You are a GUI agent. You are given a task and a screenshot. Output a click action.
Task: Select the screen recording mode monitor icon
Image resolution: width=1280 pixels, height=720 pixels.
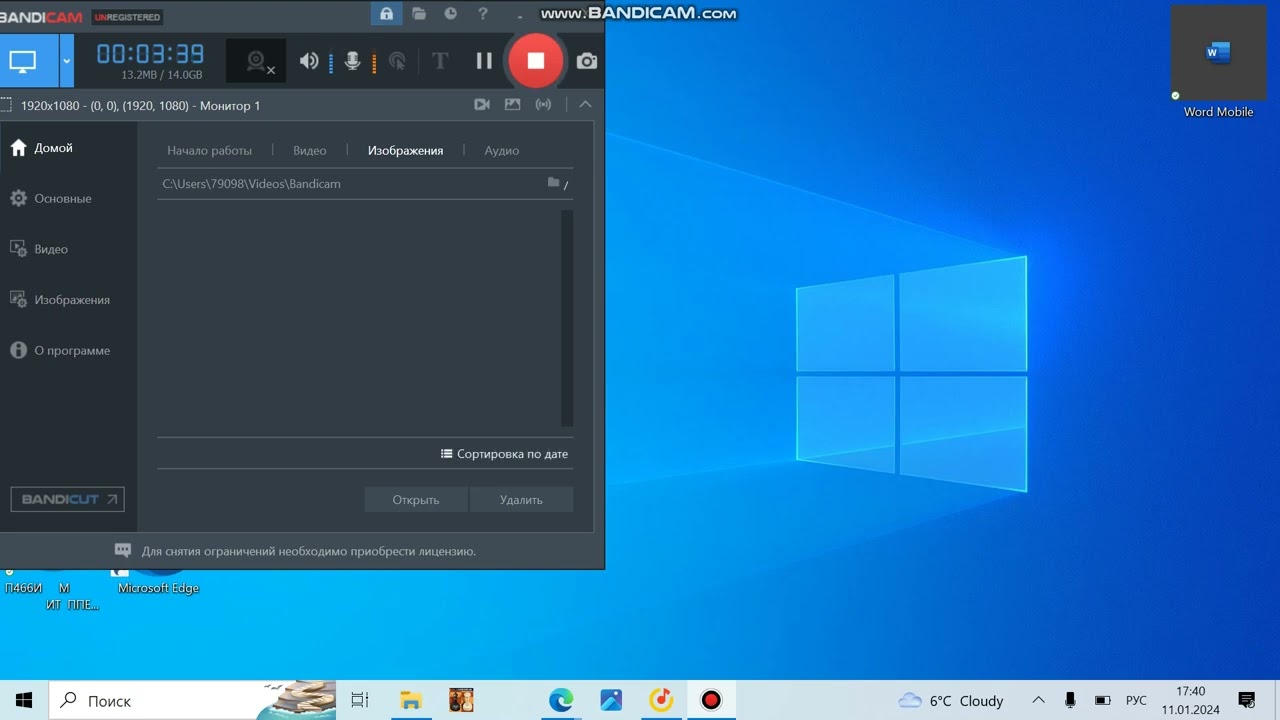click(23, 61)
